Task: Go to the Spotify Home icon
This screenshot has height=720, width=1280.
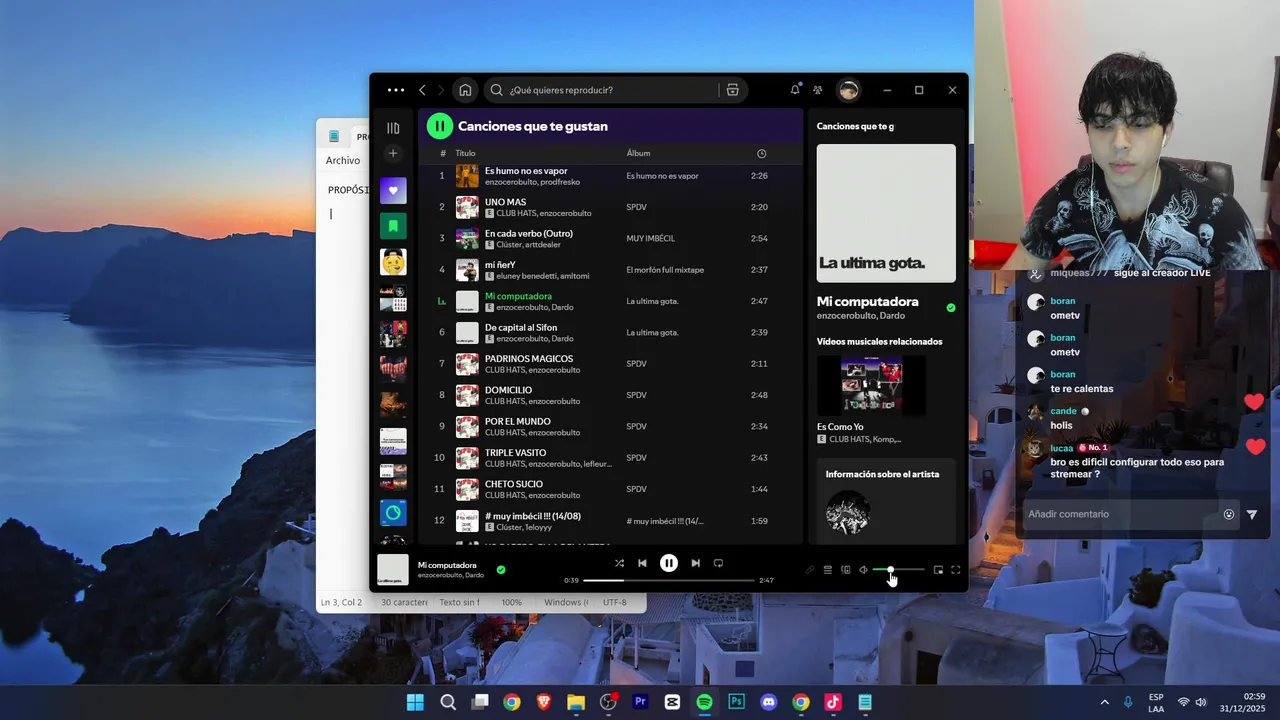Action: [x=465, y=90]
